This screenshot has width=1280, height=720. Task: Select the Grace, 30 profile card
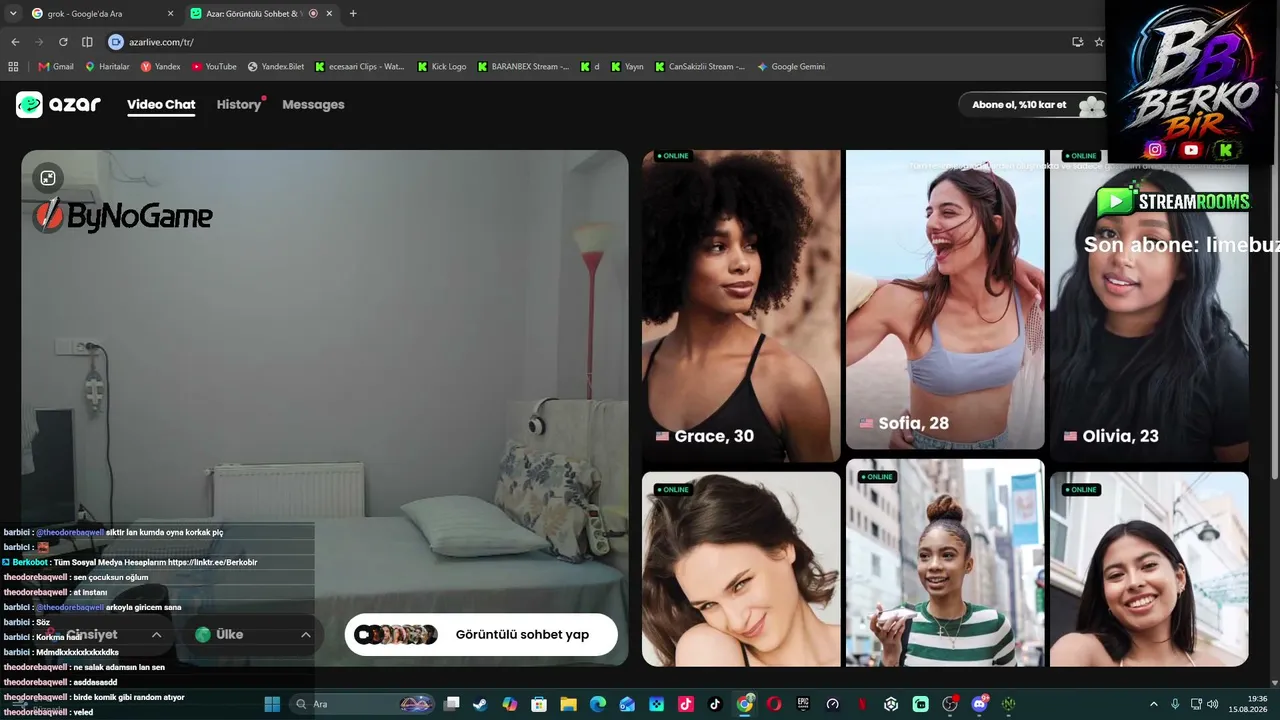point(741,306)
